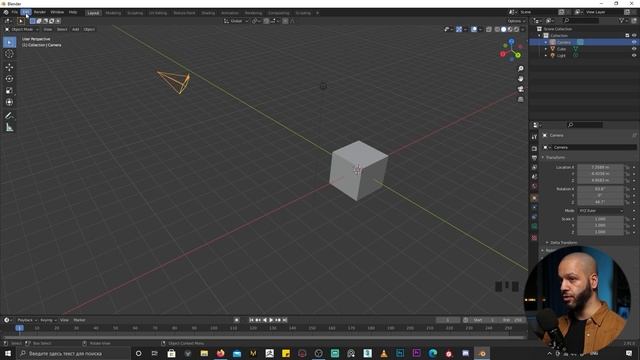
Task: Enable Rendered viewport shading
Action: 516,29
